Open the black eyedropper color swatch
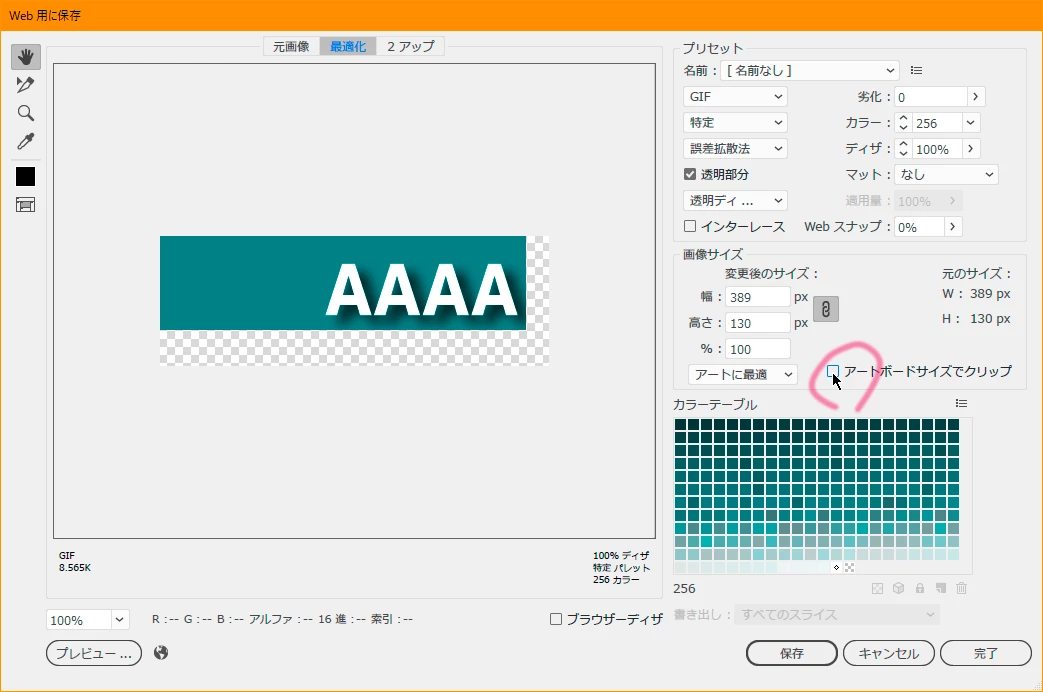Image resolution: width=1043 pixels, height=692 pixels. 25,176
